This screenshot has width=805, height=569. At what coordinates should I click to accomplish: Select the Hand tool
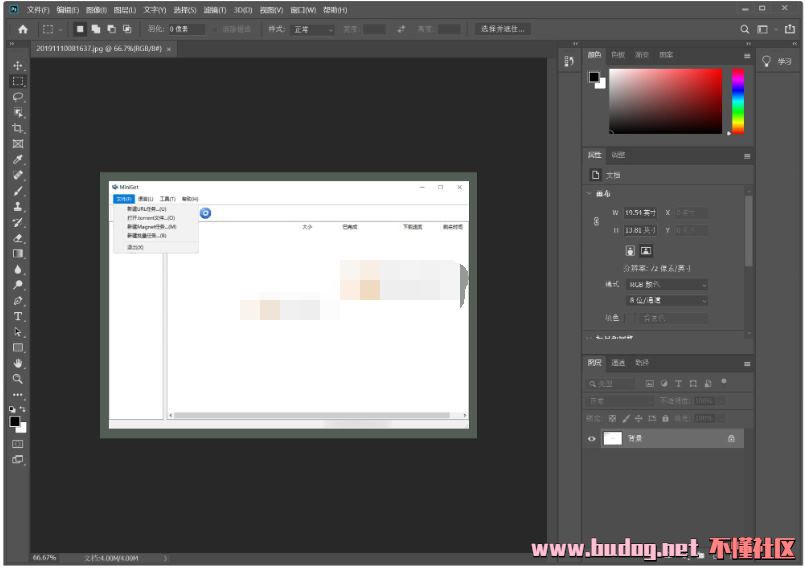tap(17, 363)
